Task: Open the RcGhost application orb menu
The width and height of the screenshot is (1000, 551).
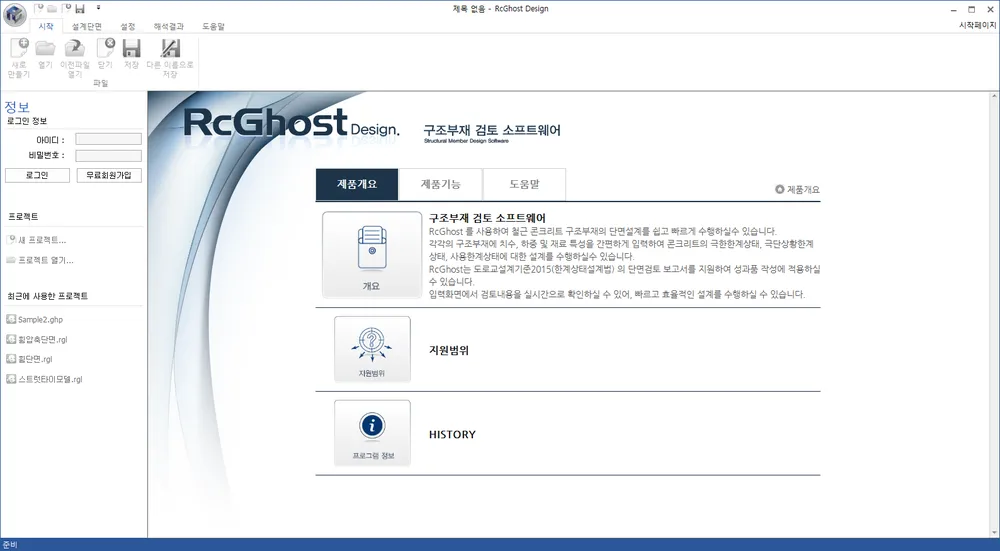Action: pos(14,14)
